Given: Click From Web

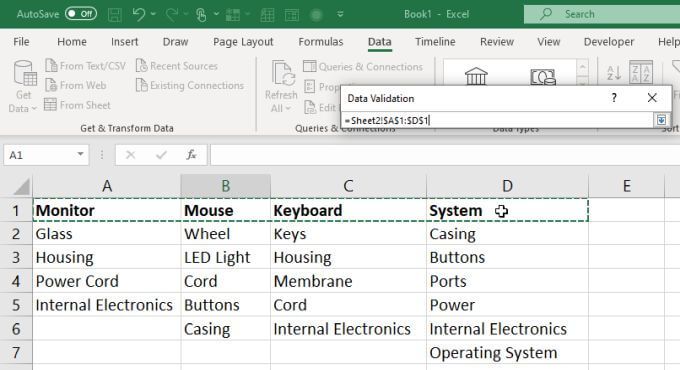Looking at the screenshot, I should pos(75,85).
